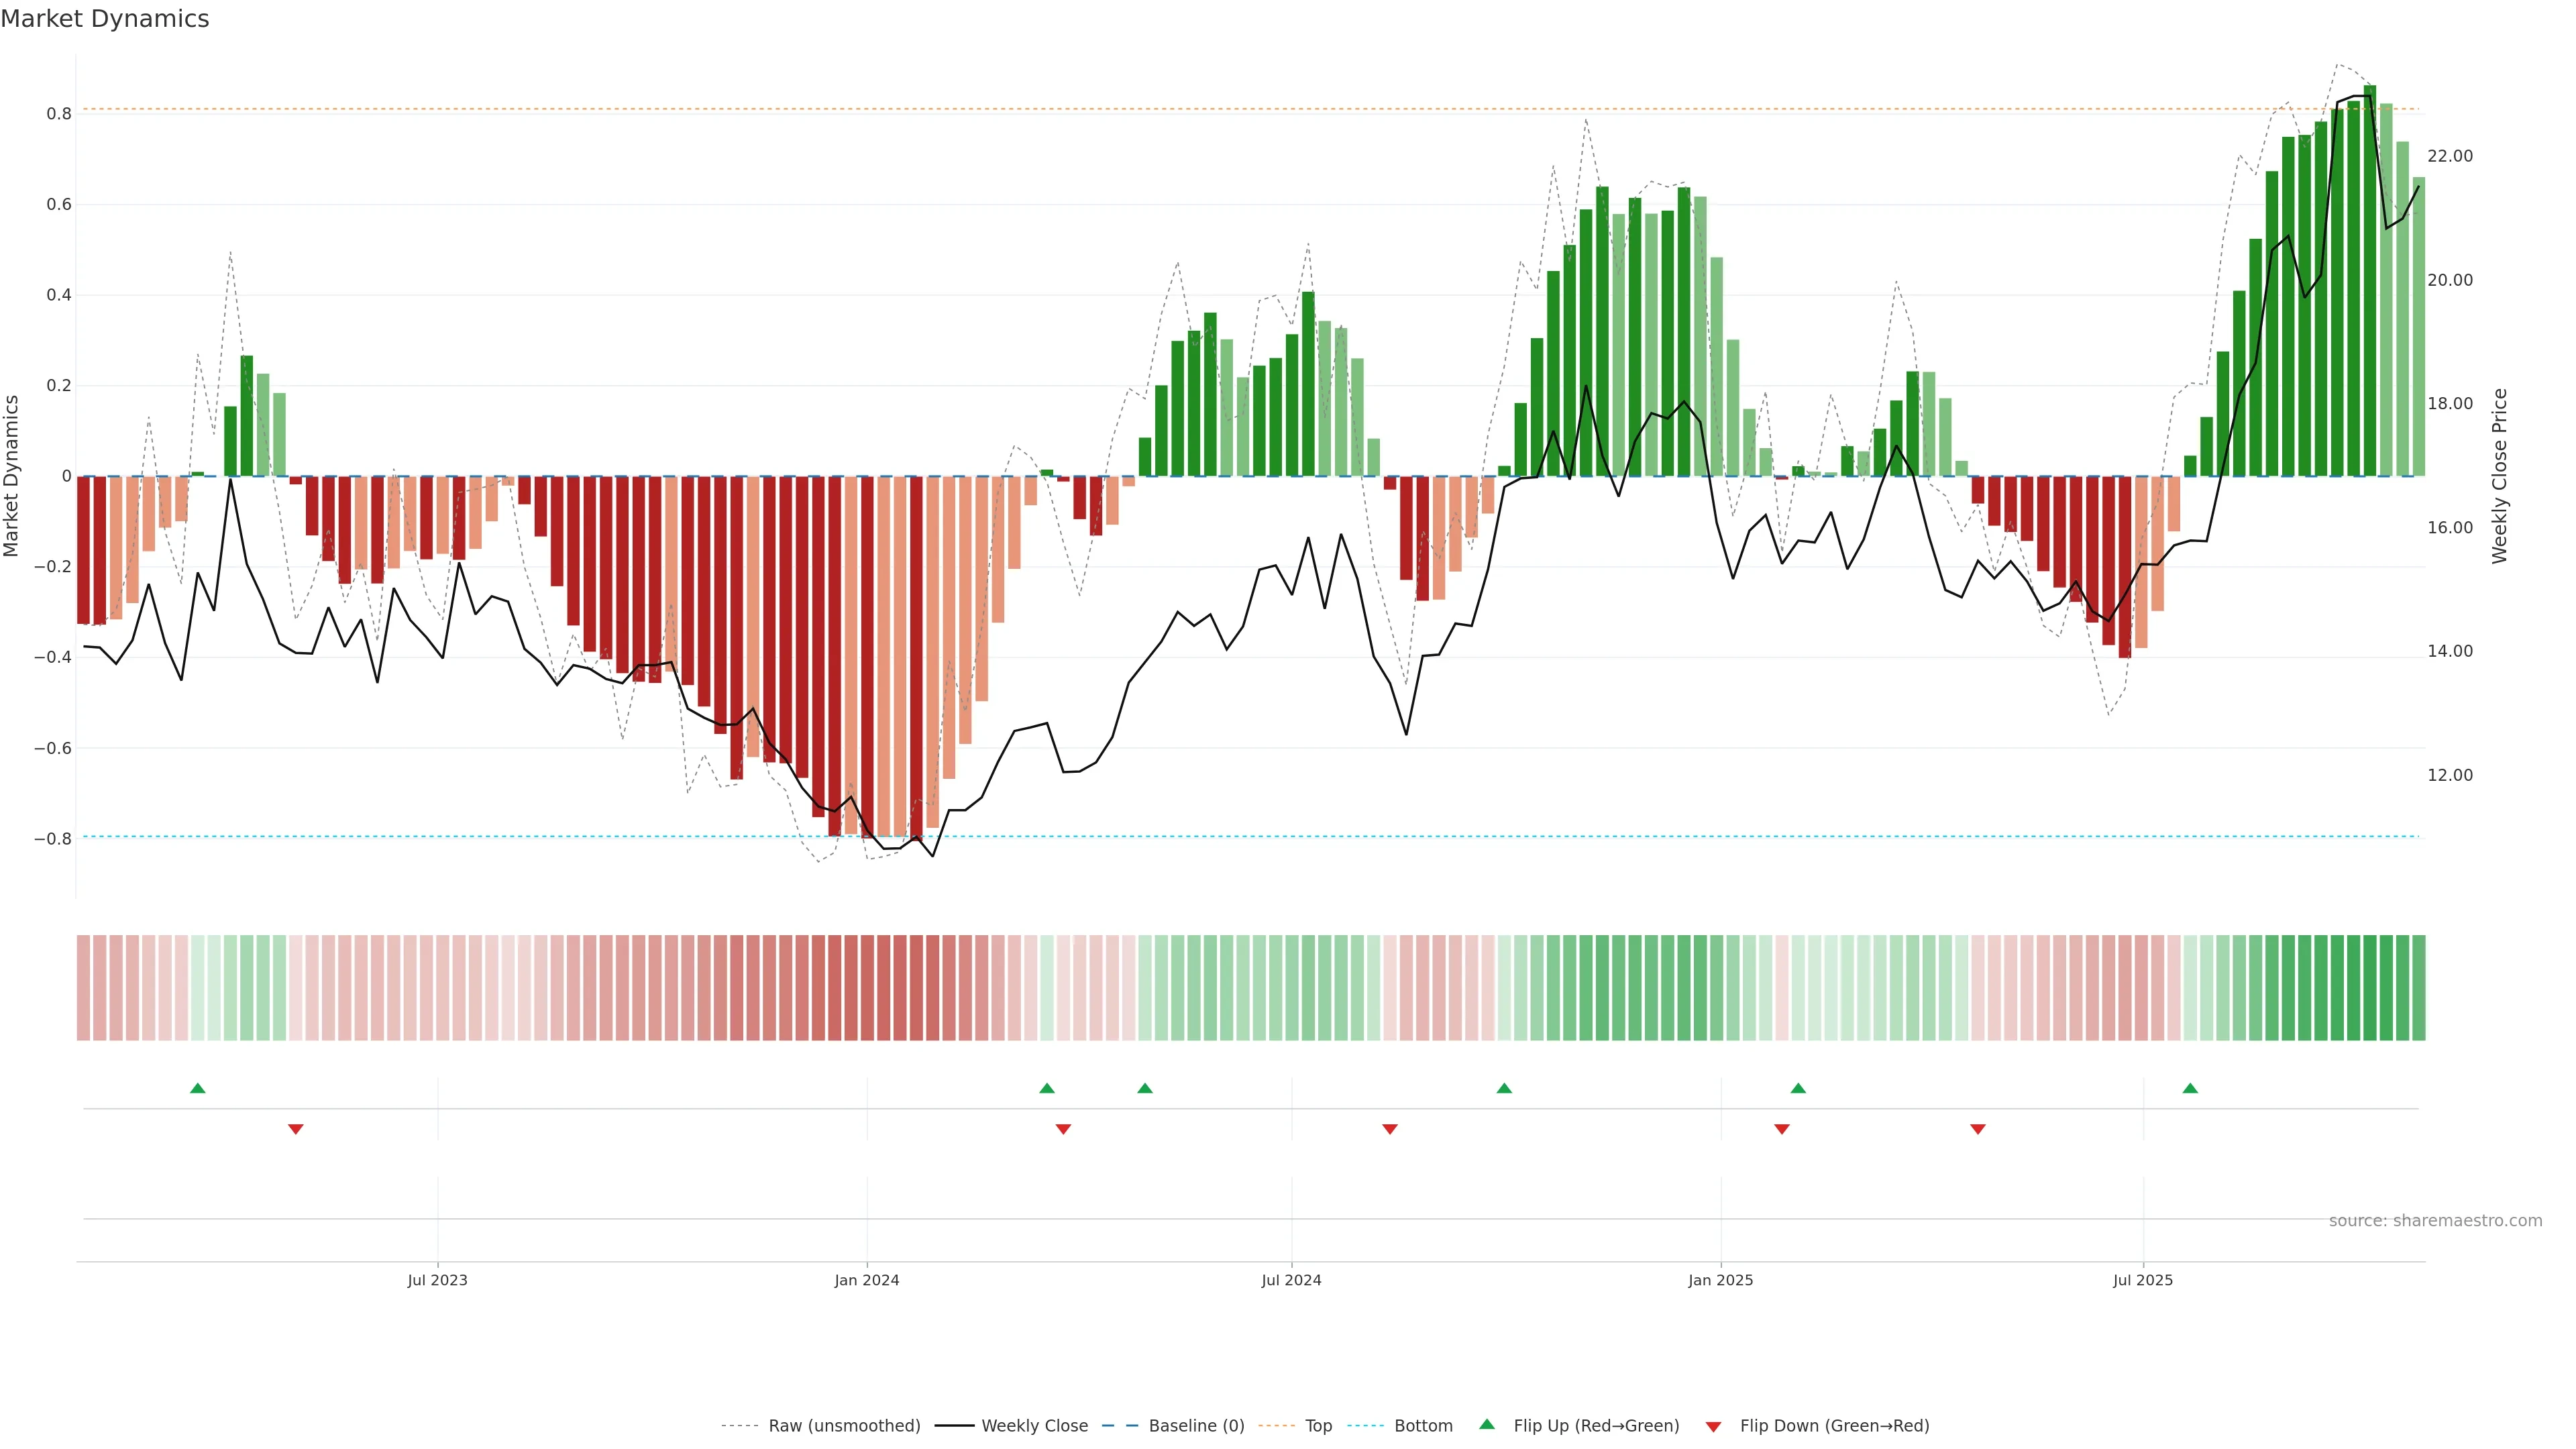The image size is (2576, 1449).
Task: Click the first red flip-down triangle marker
Action: pyautogui.click(x=296, y=1129)
